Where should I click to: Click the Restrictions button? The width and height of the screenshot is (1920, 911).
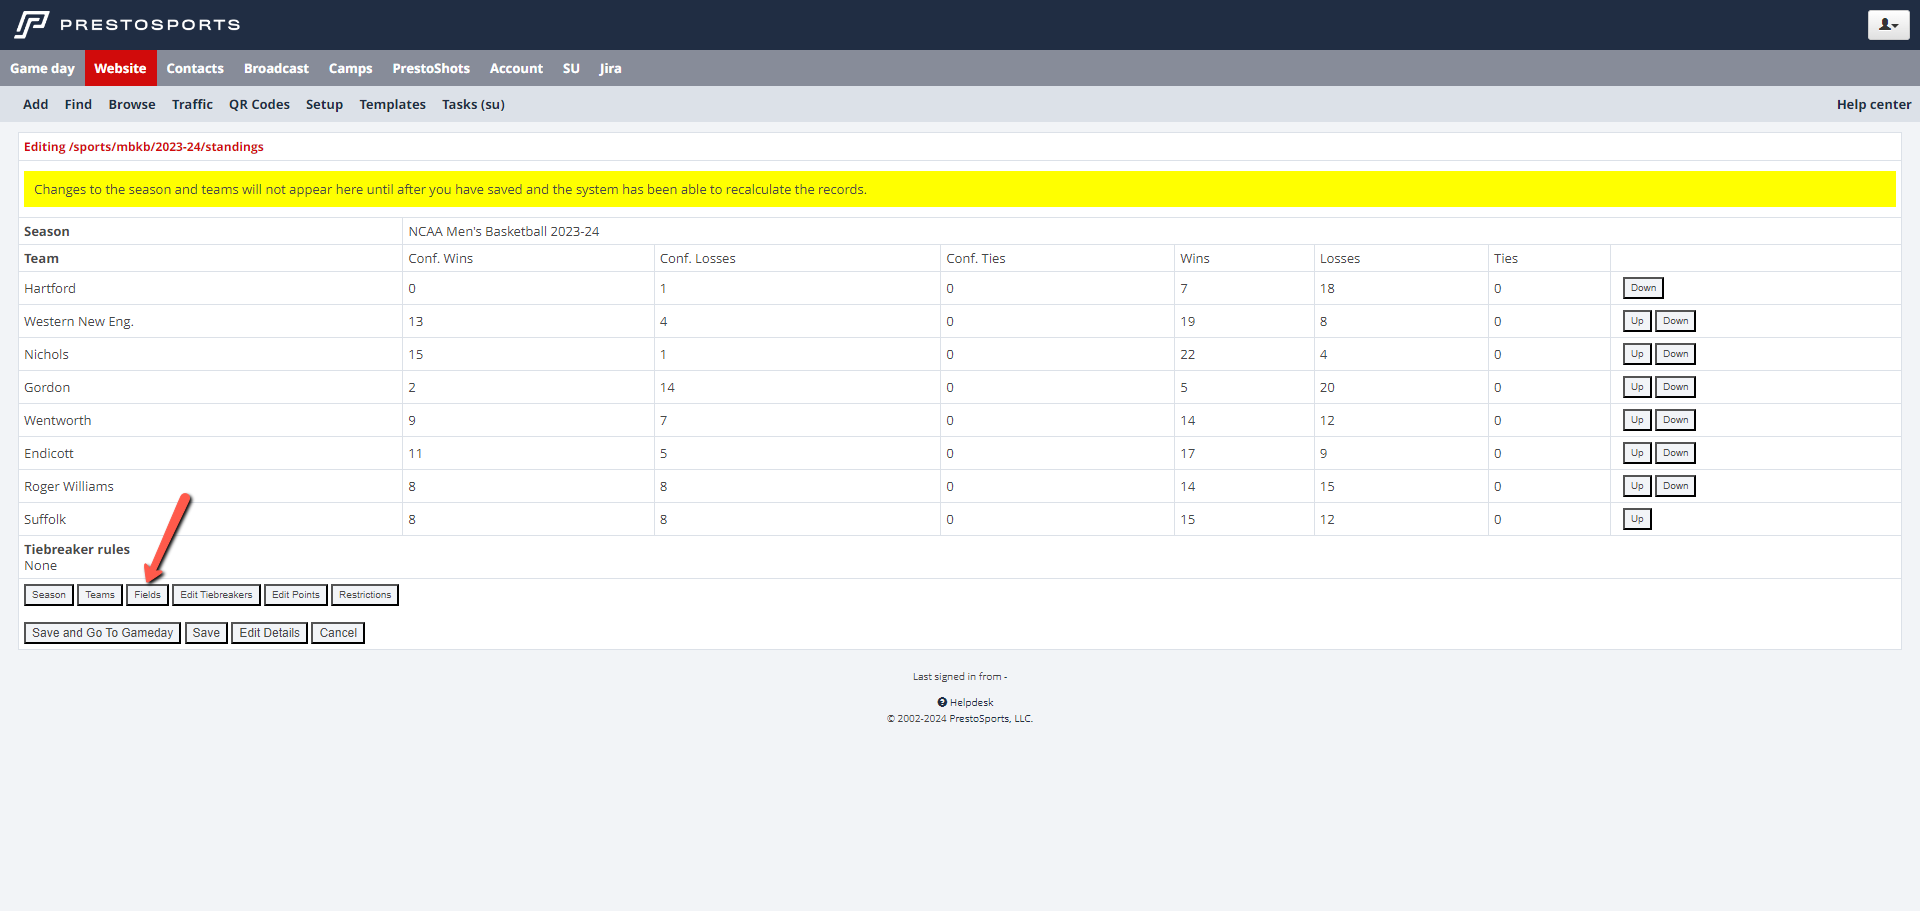(365, 595)
